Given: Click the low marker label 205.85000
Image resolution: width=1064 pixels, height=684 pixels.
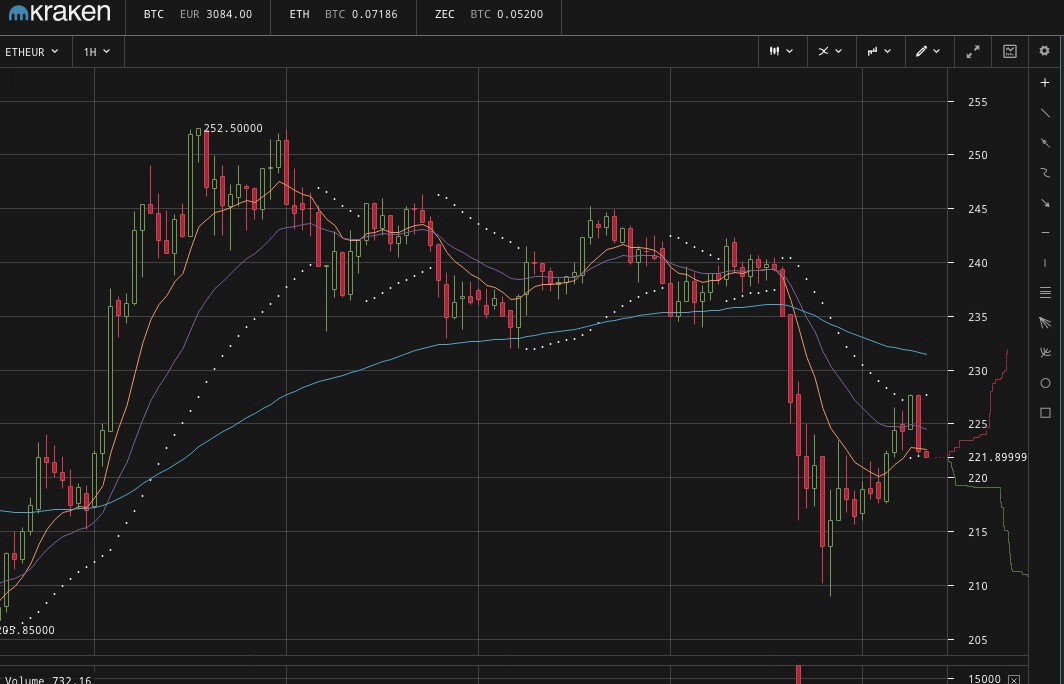Looking at the screenshot, I should coord(27,630).
